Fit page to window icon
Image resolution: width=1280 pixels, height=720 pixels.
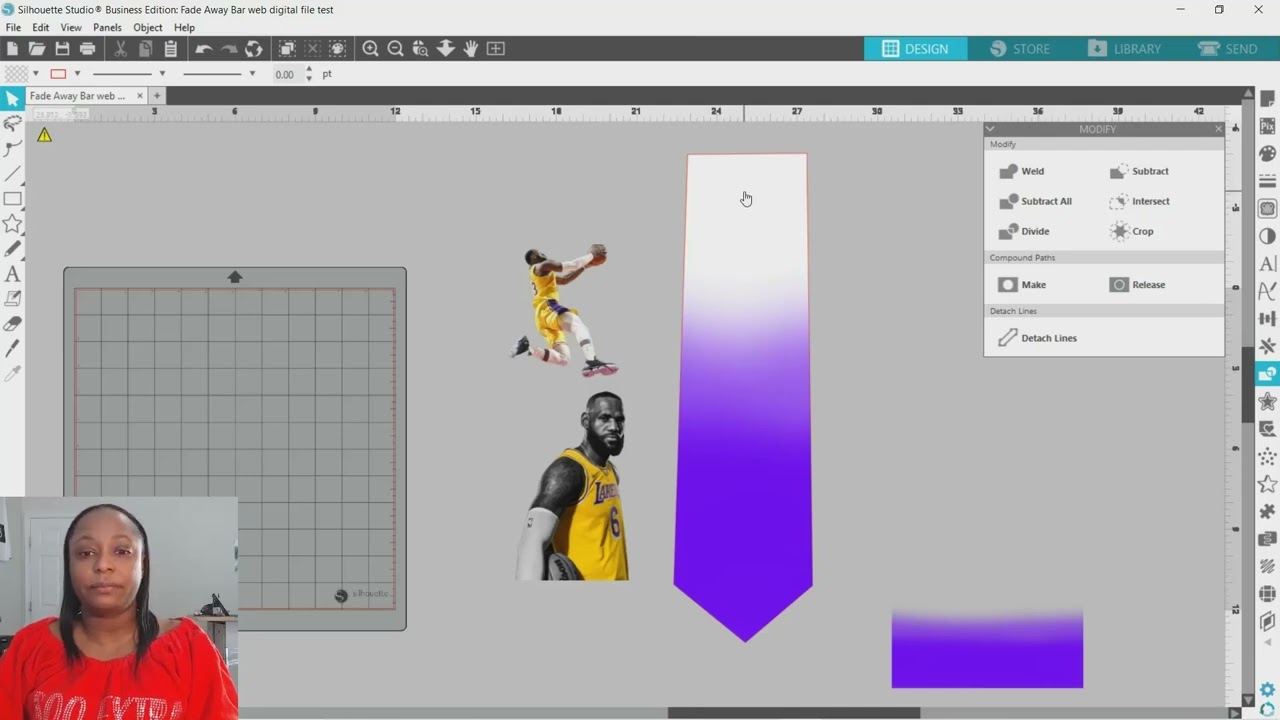pos(495,48)
